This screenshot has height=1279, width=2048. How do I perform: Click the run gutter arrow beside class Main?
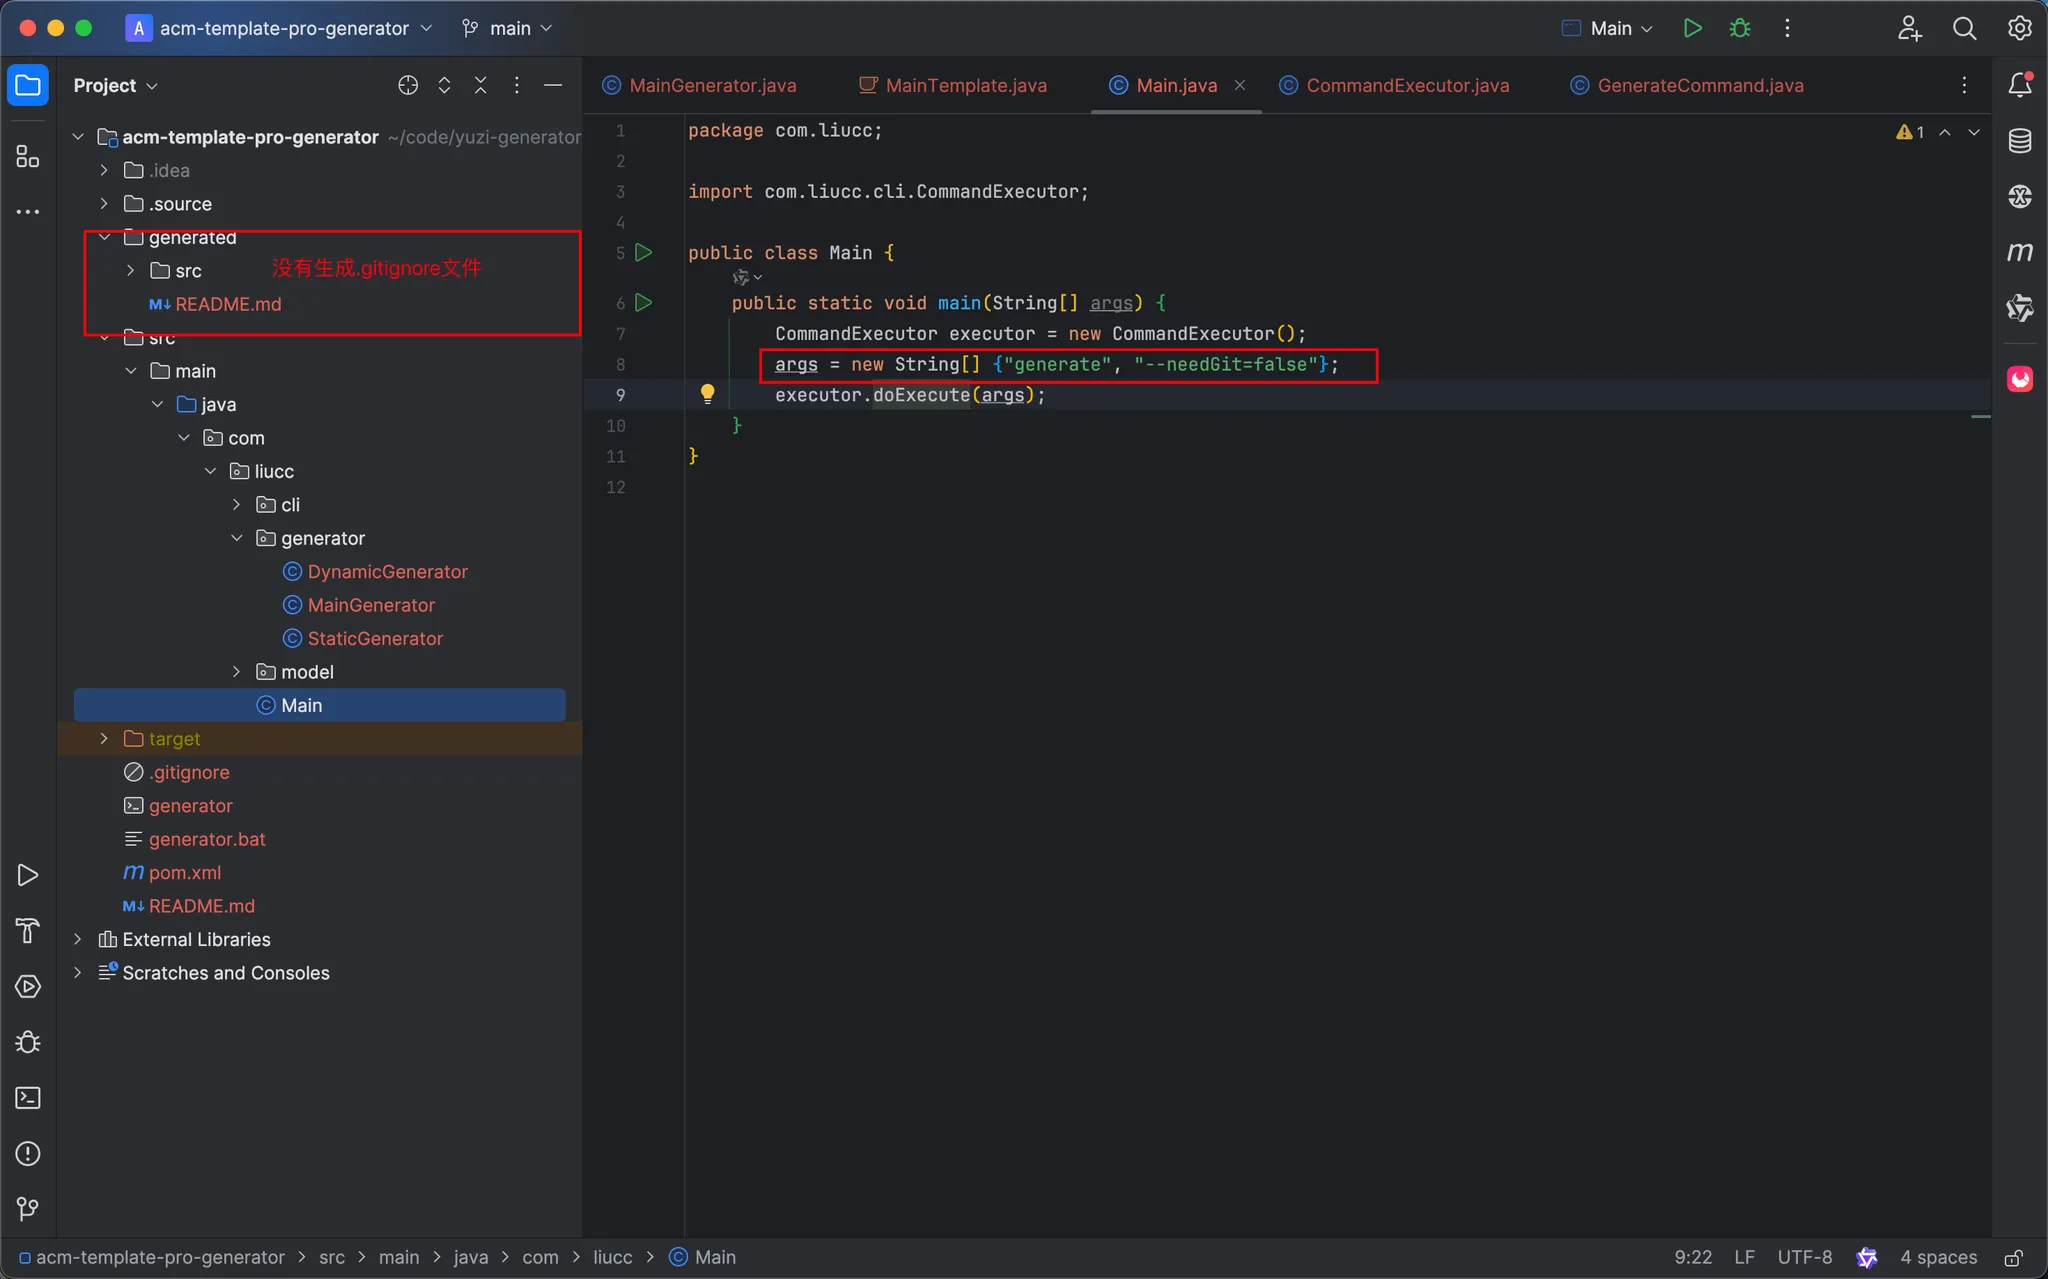point(644,252)
